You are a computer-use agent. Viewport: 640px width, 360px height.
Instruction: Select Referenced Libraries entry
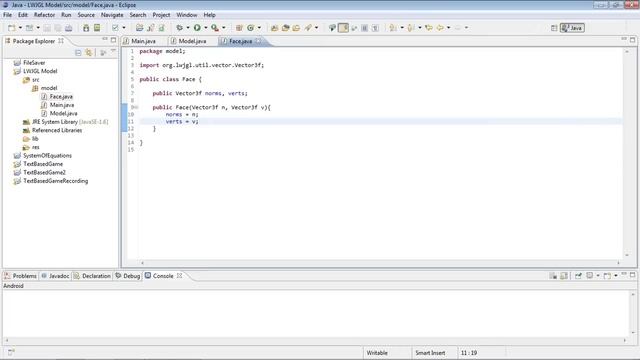[57, 130]
